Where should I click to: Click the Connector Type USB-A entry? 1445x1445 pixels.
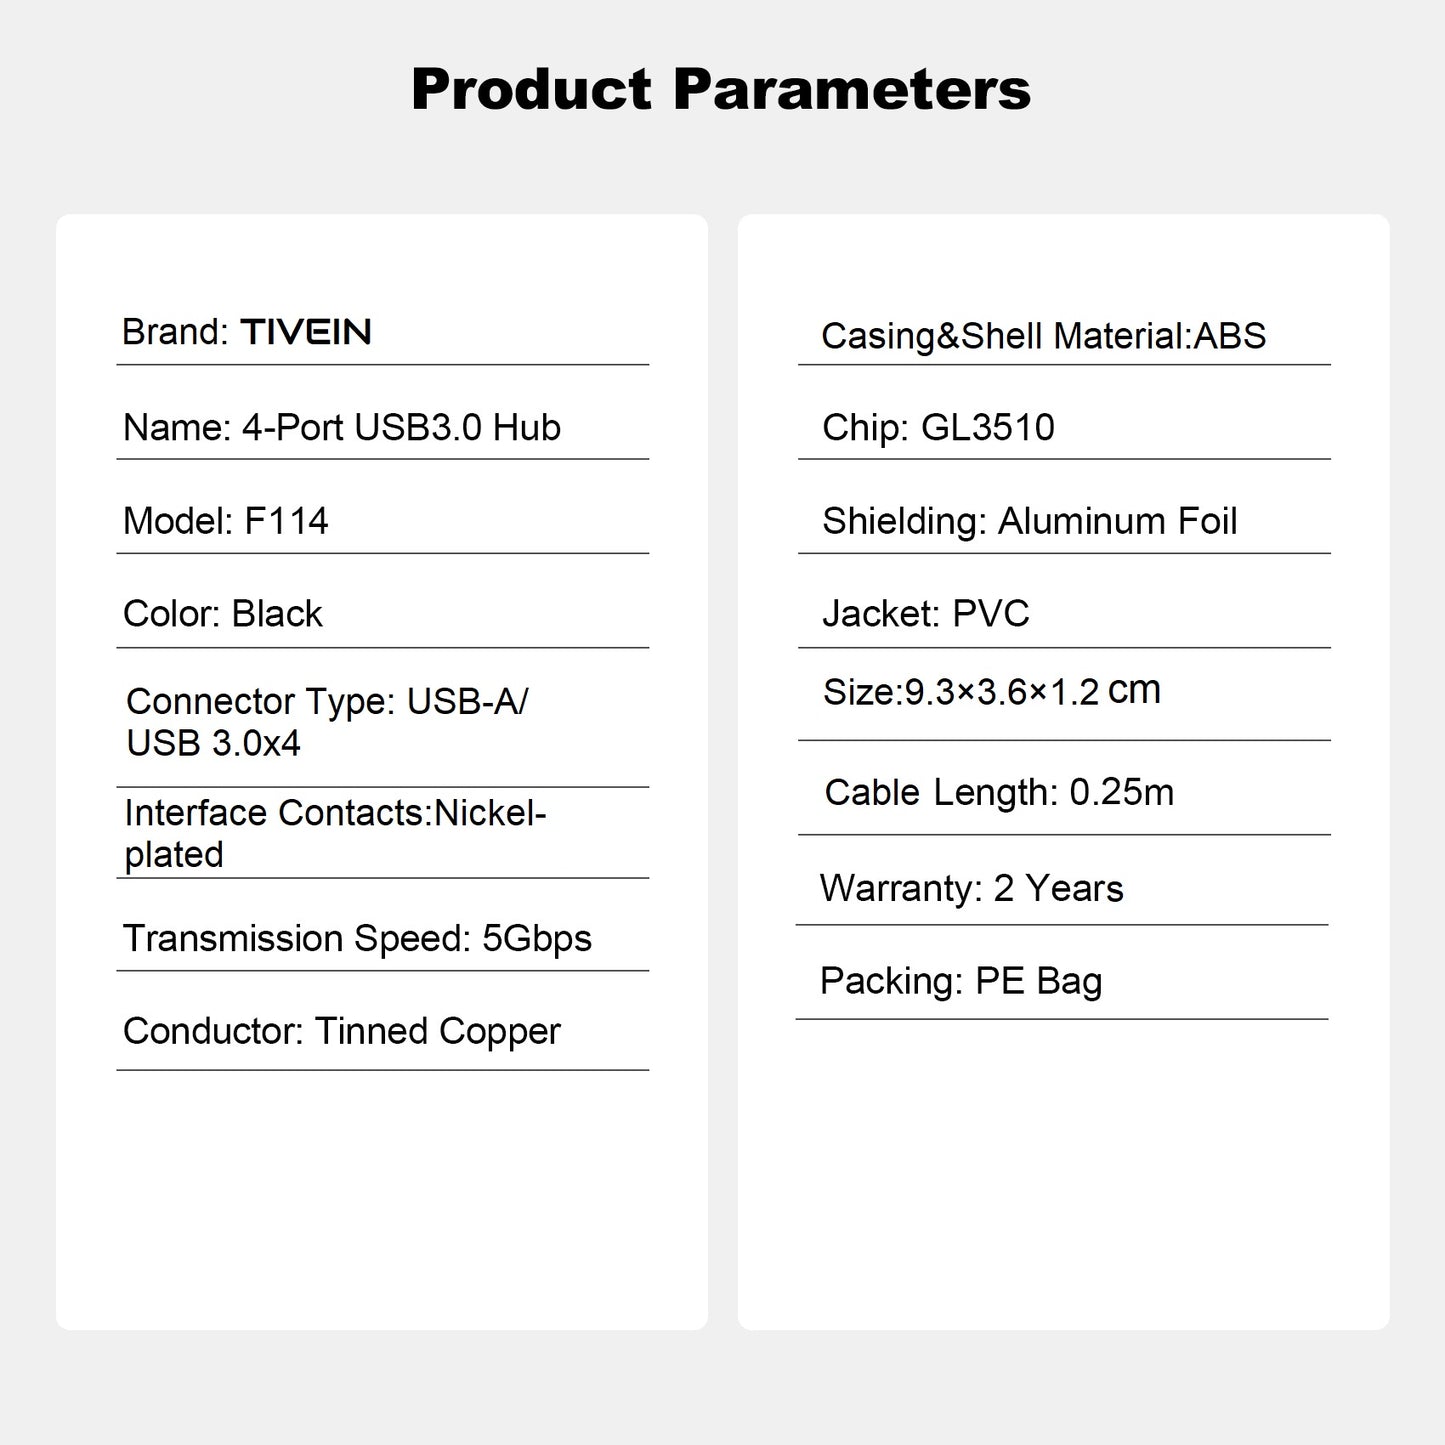[326, 702]
